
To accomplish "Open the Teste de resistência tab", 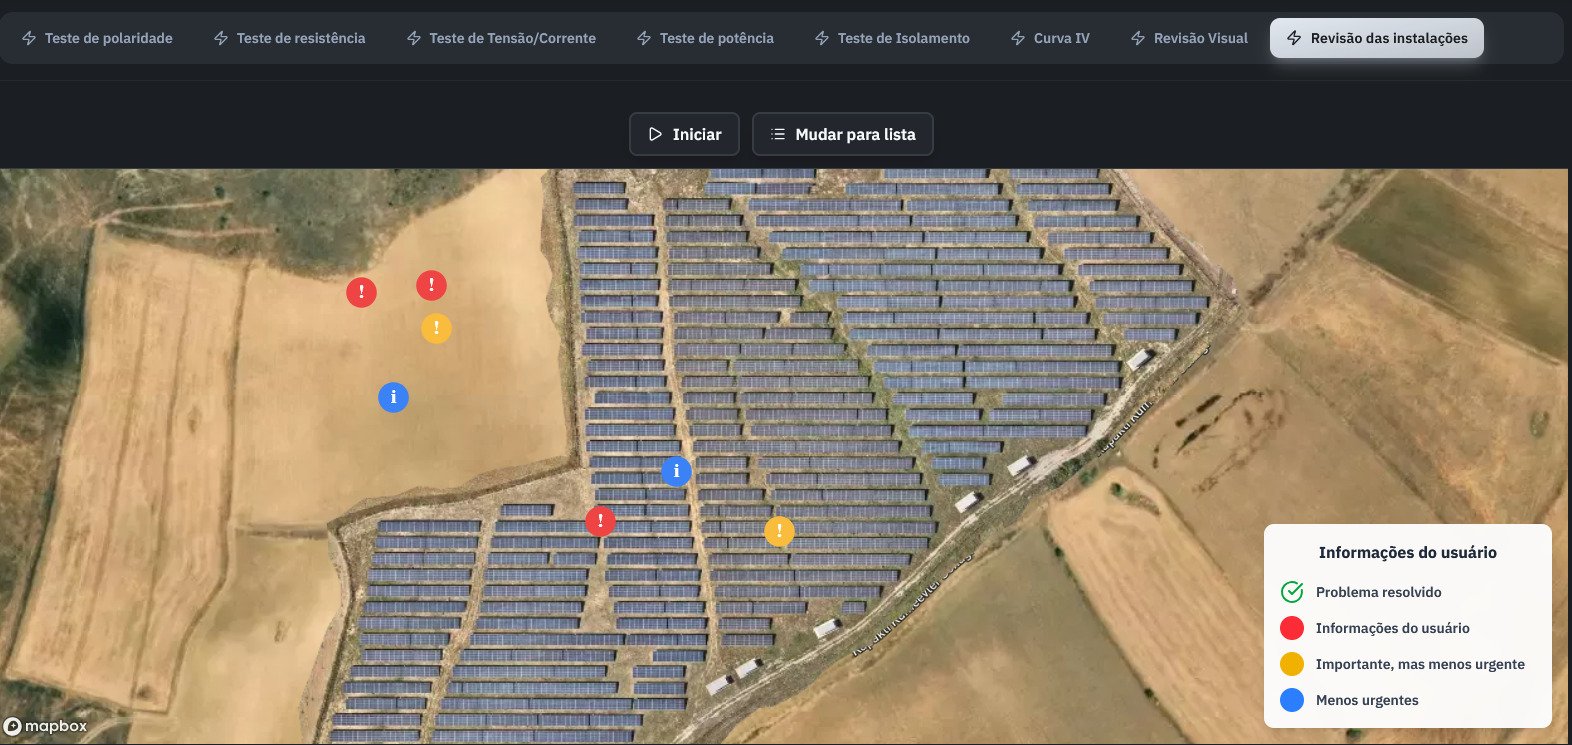I will point(290,38).
